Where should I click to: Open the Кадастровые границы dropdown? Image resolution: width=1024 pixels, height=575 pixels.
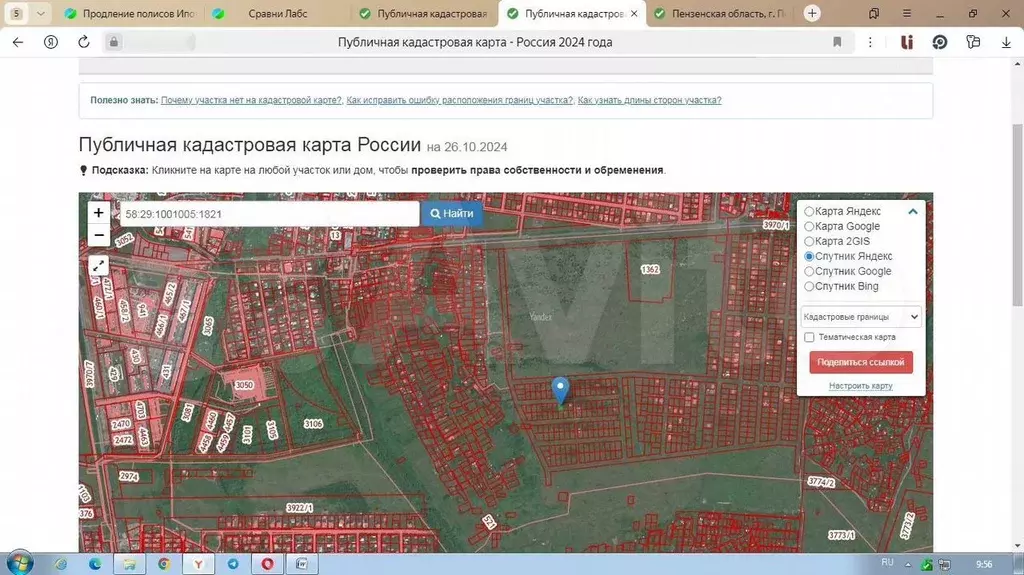pyautogui.click(x=861, y=317)
